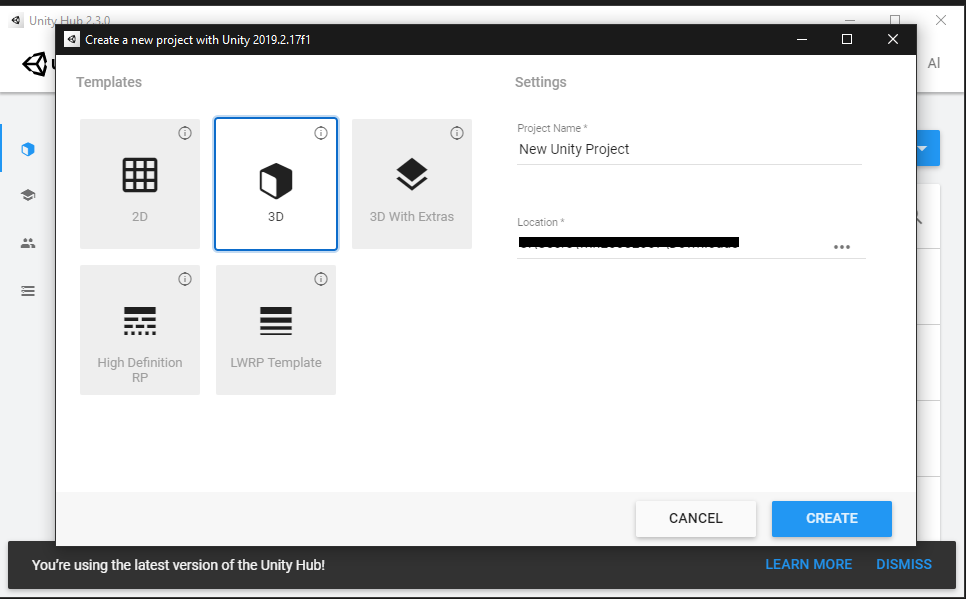
Task: Choose the 3D With Extras template
Action: tap(412, 184)
